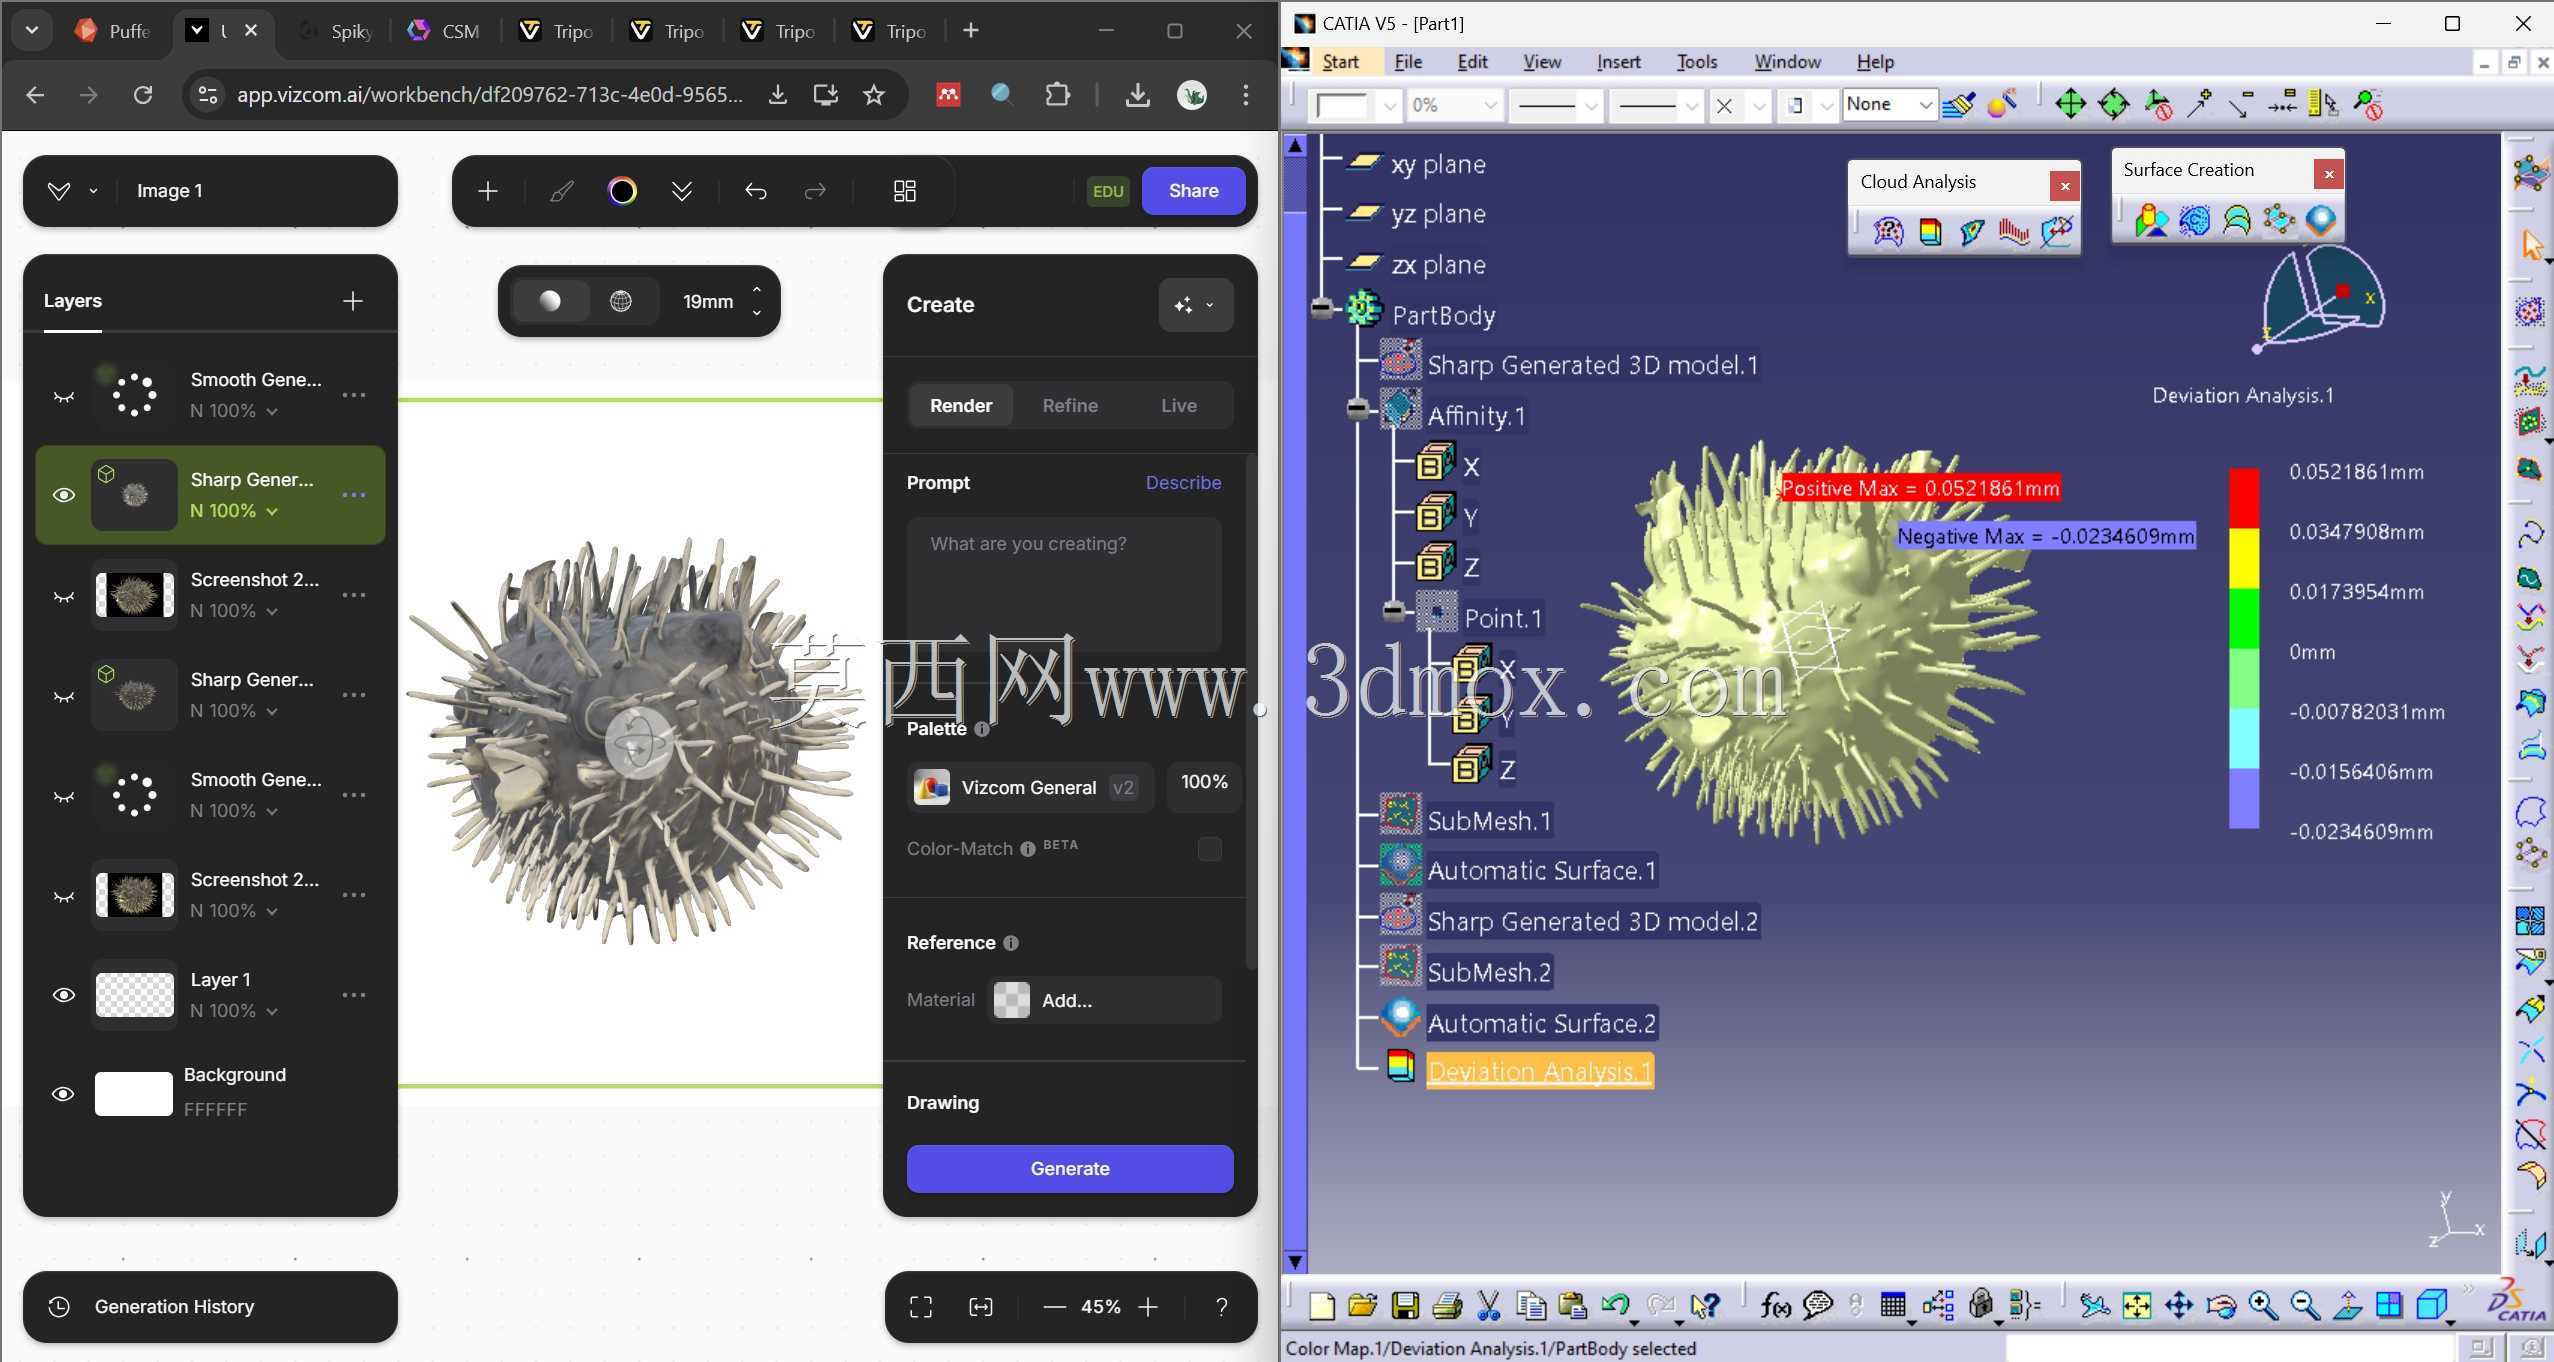Show the first Screenshot 2... layer
The width and height of the screenshot is (2554, 1362).
[x=64, y=596]
